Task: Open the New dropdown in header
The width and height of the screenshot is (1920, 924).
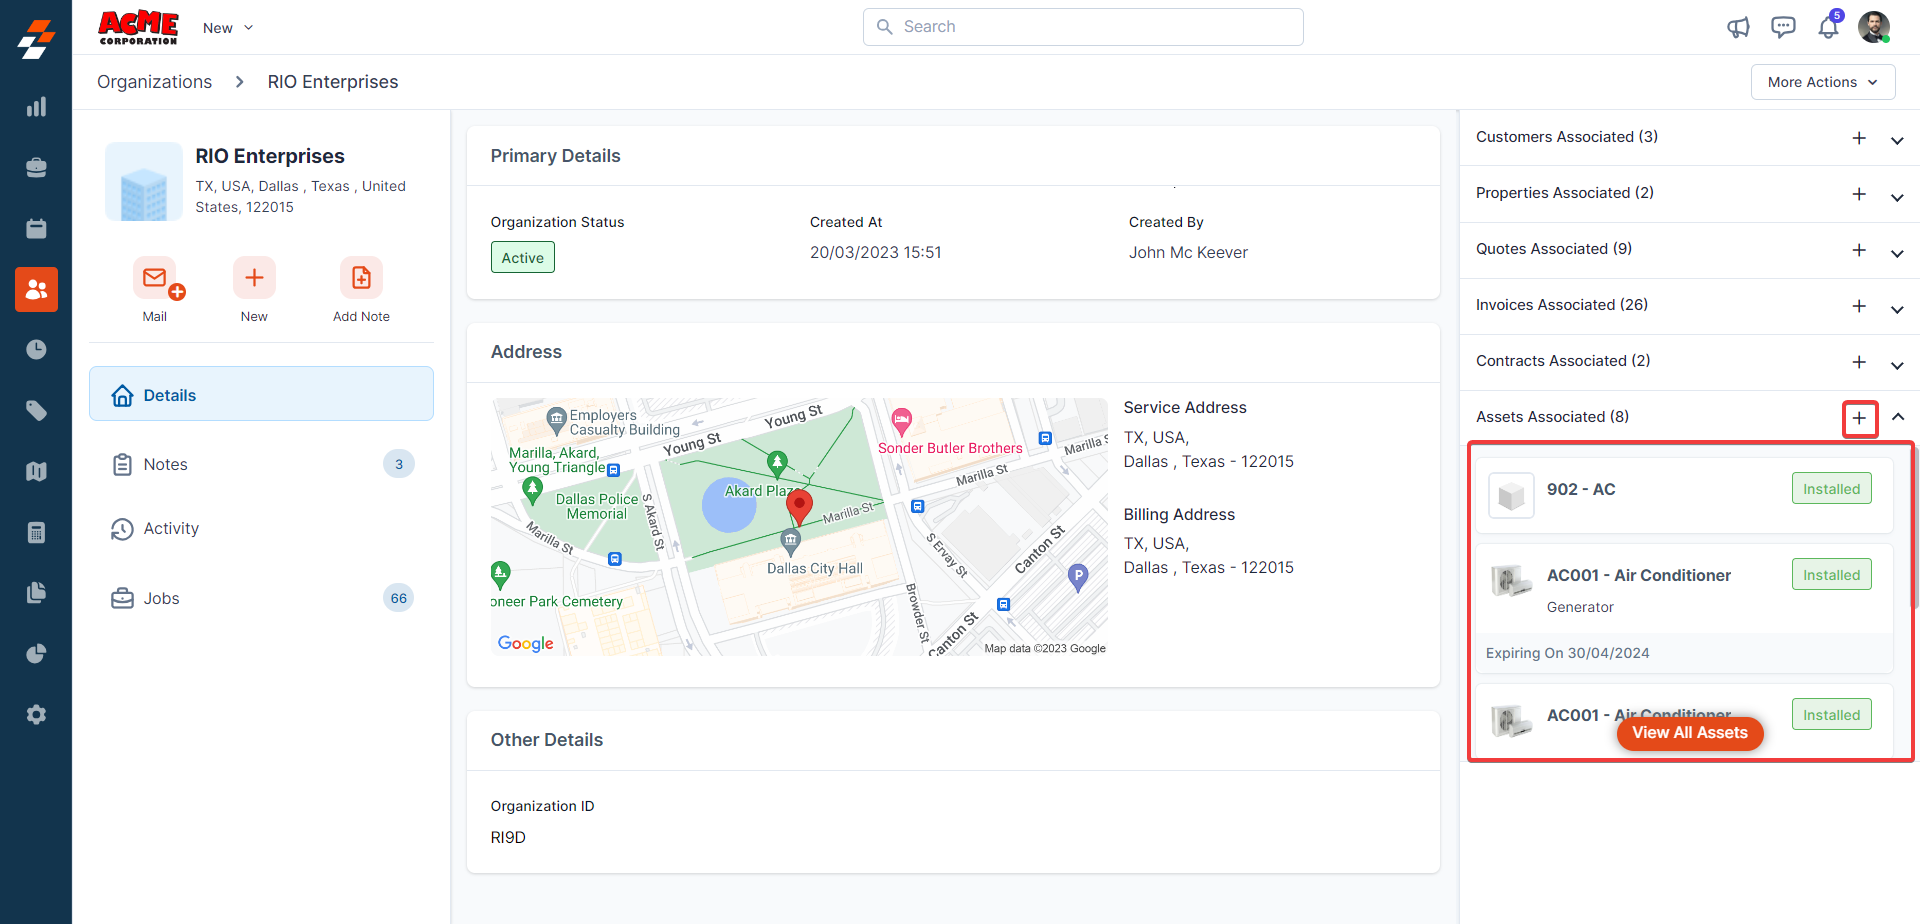Action: 228,28
